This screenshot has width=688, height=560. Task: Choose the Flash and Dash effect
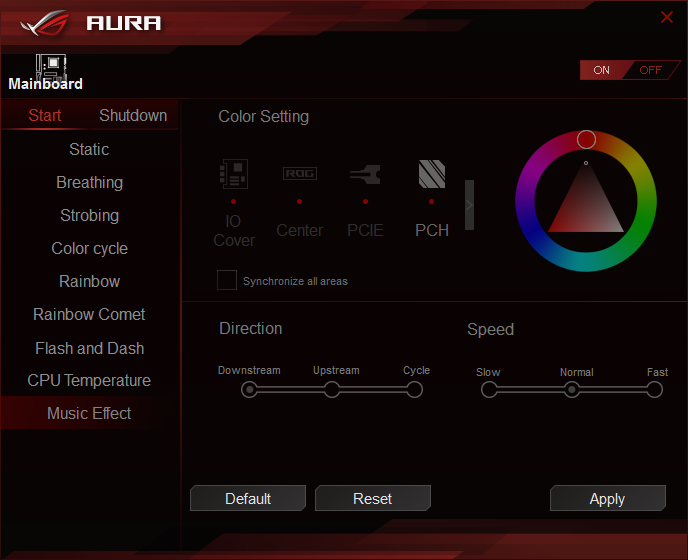tap(89, 348)
